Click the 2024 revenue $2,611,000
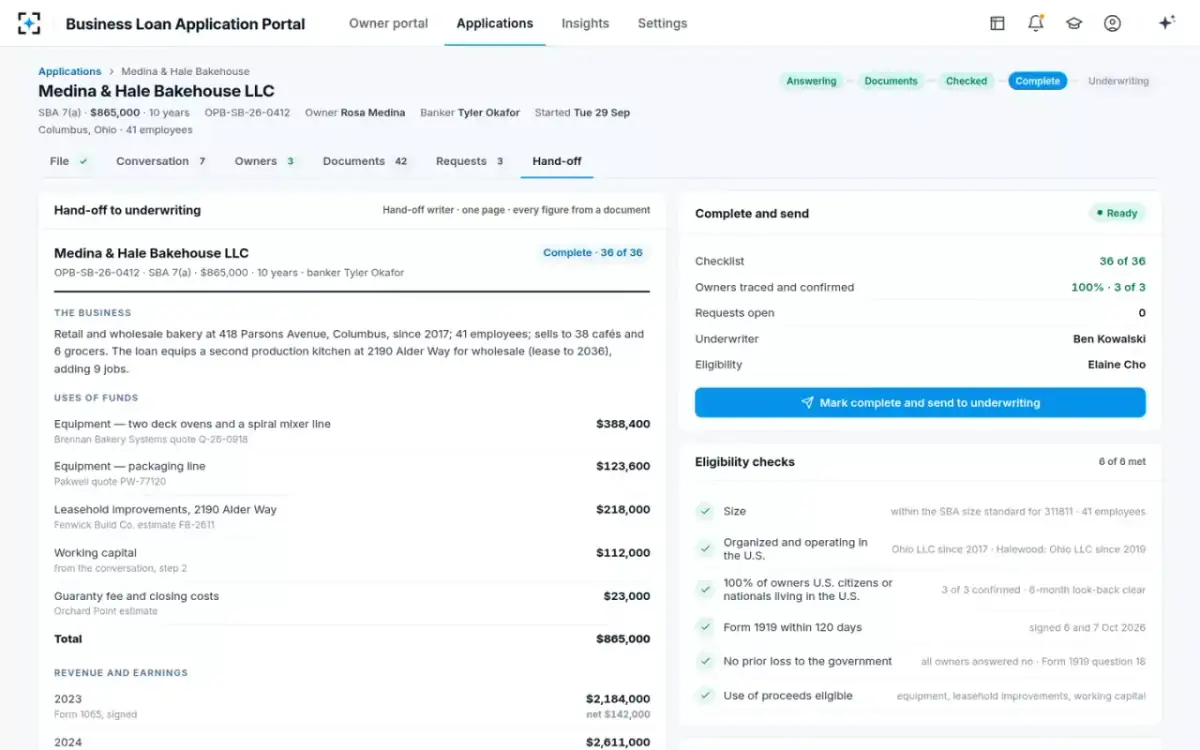1200x750 pixels. pos(618,742)
